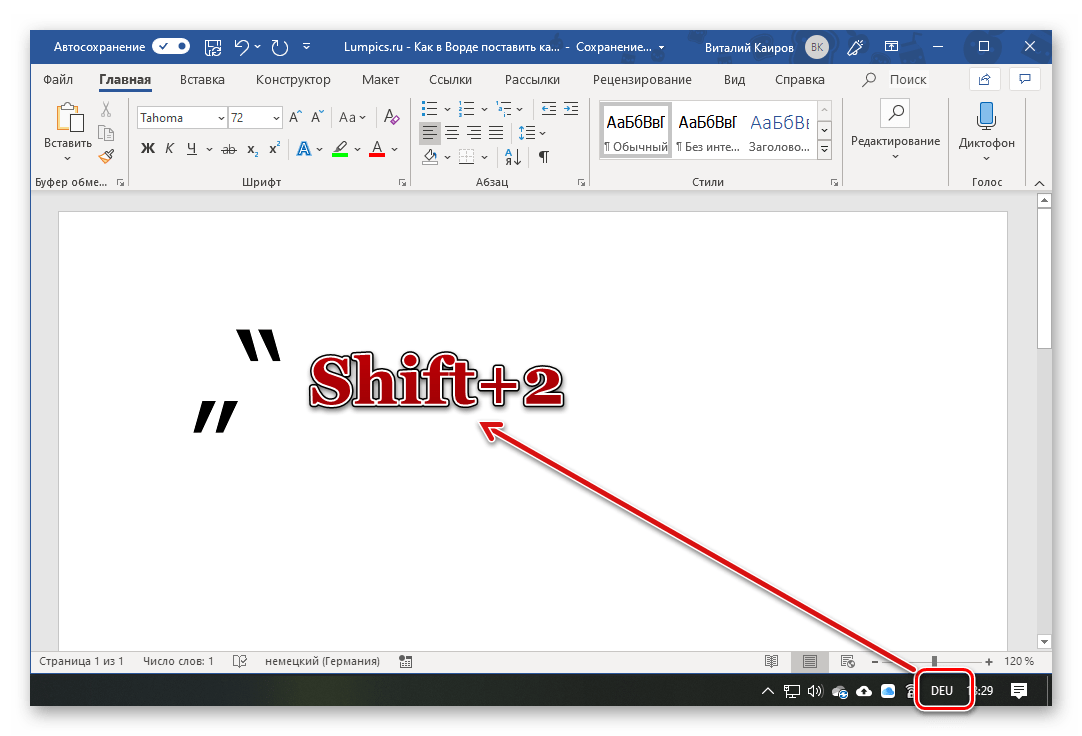Expand the Styles gallery
This screenshot has width=1082, height=736.
pyautogui.click(x=825, y=150)
